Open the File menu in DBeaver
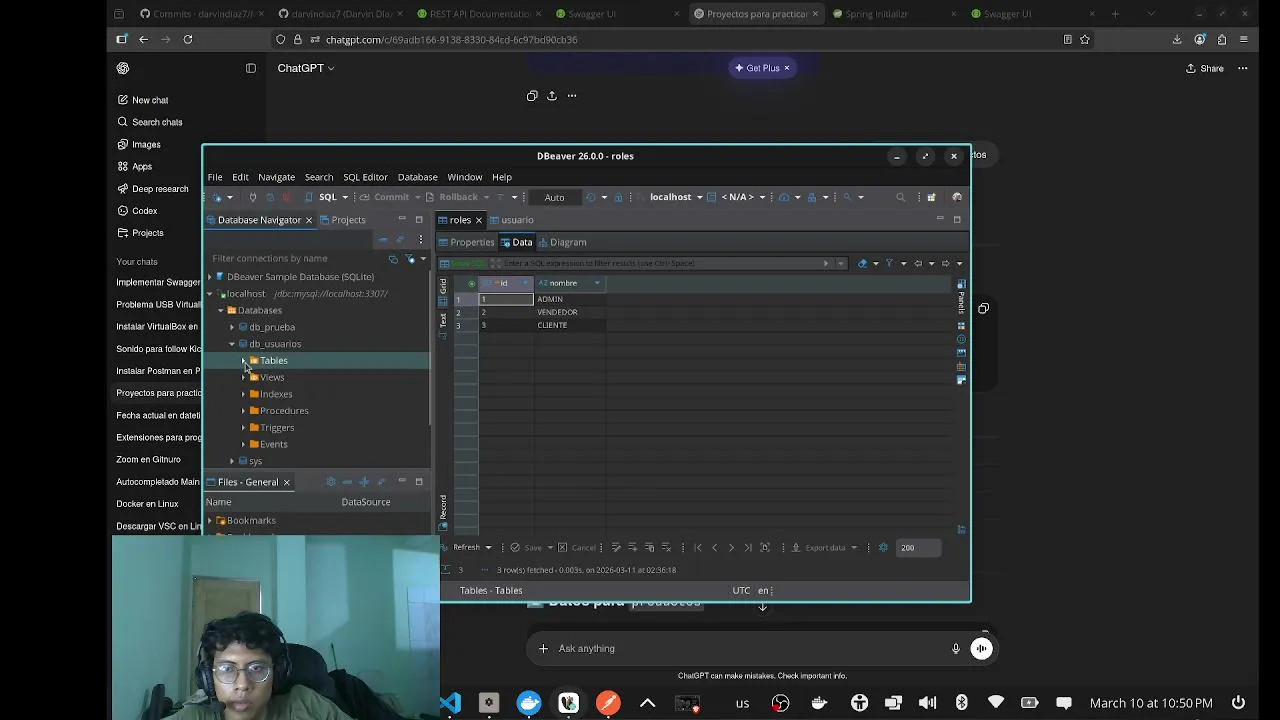The height and width of the screenshot is (720, 1280). click(x=215, y=177)
